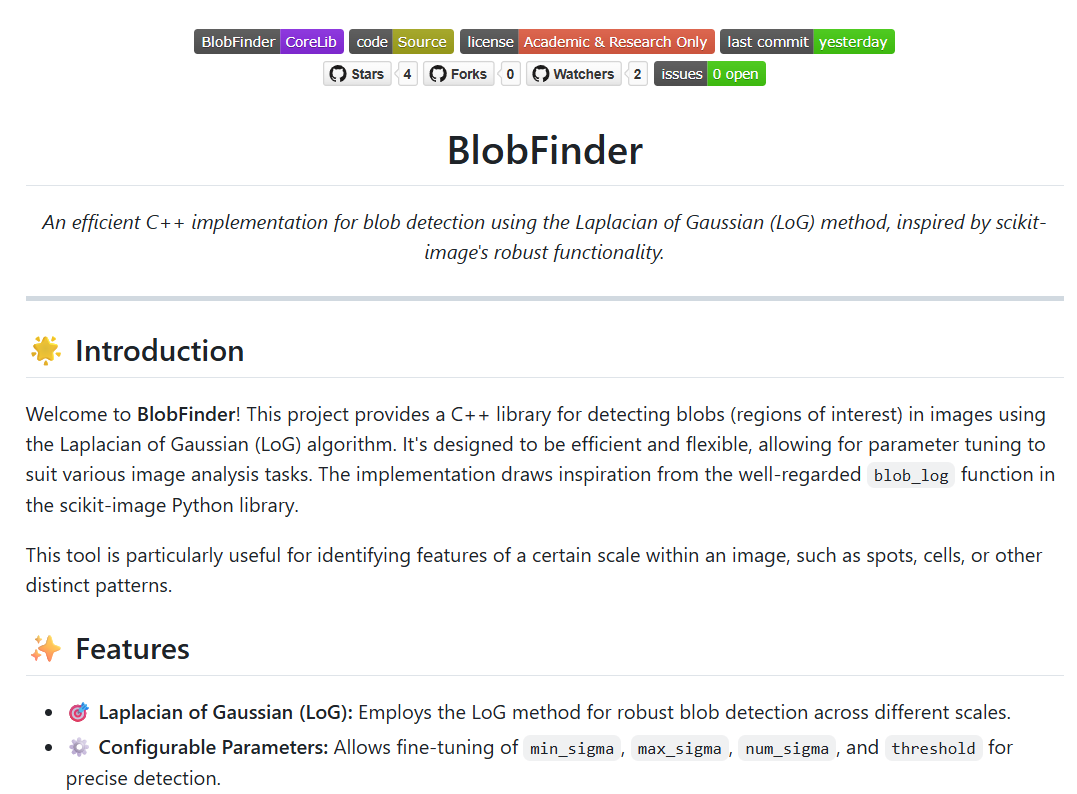The height and width of the screenshot is (794, 1077).
Task: Click the sun emoji beside Introduction
Action: pos(46,351)
